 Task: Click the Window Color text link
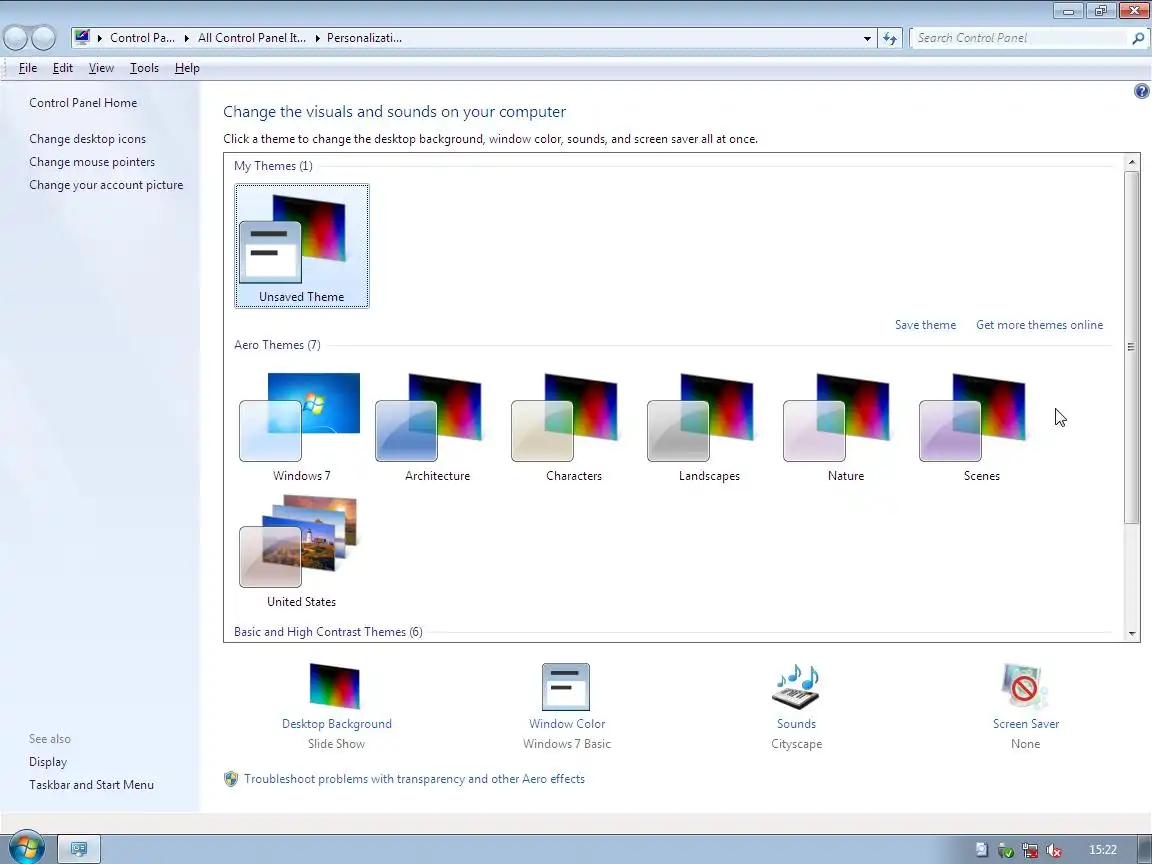566,724
